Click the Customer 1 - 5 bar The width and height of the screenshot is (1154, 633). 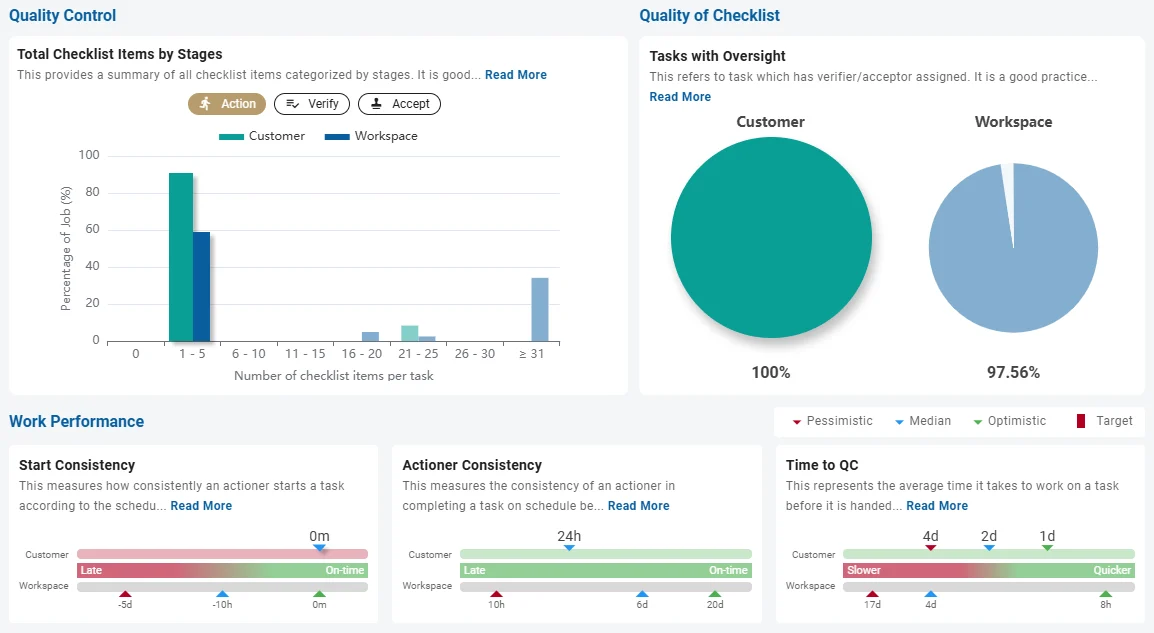click(181, 258)
